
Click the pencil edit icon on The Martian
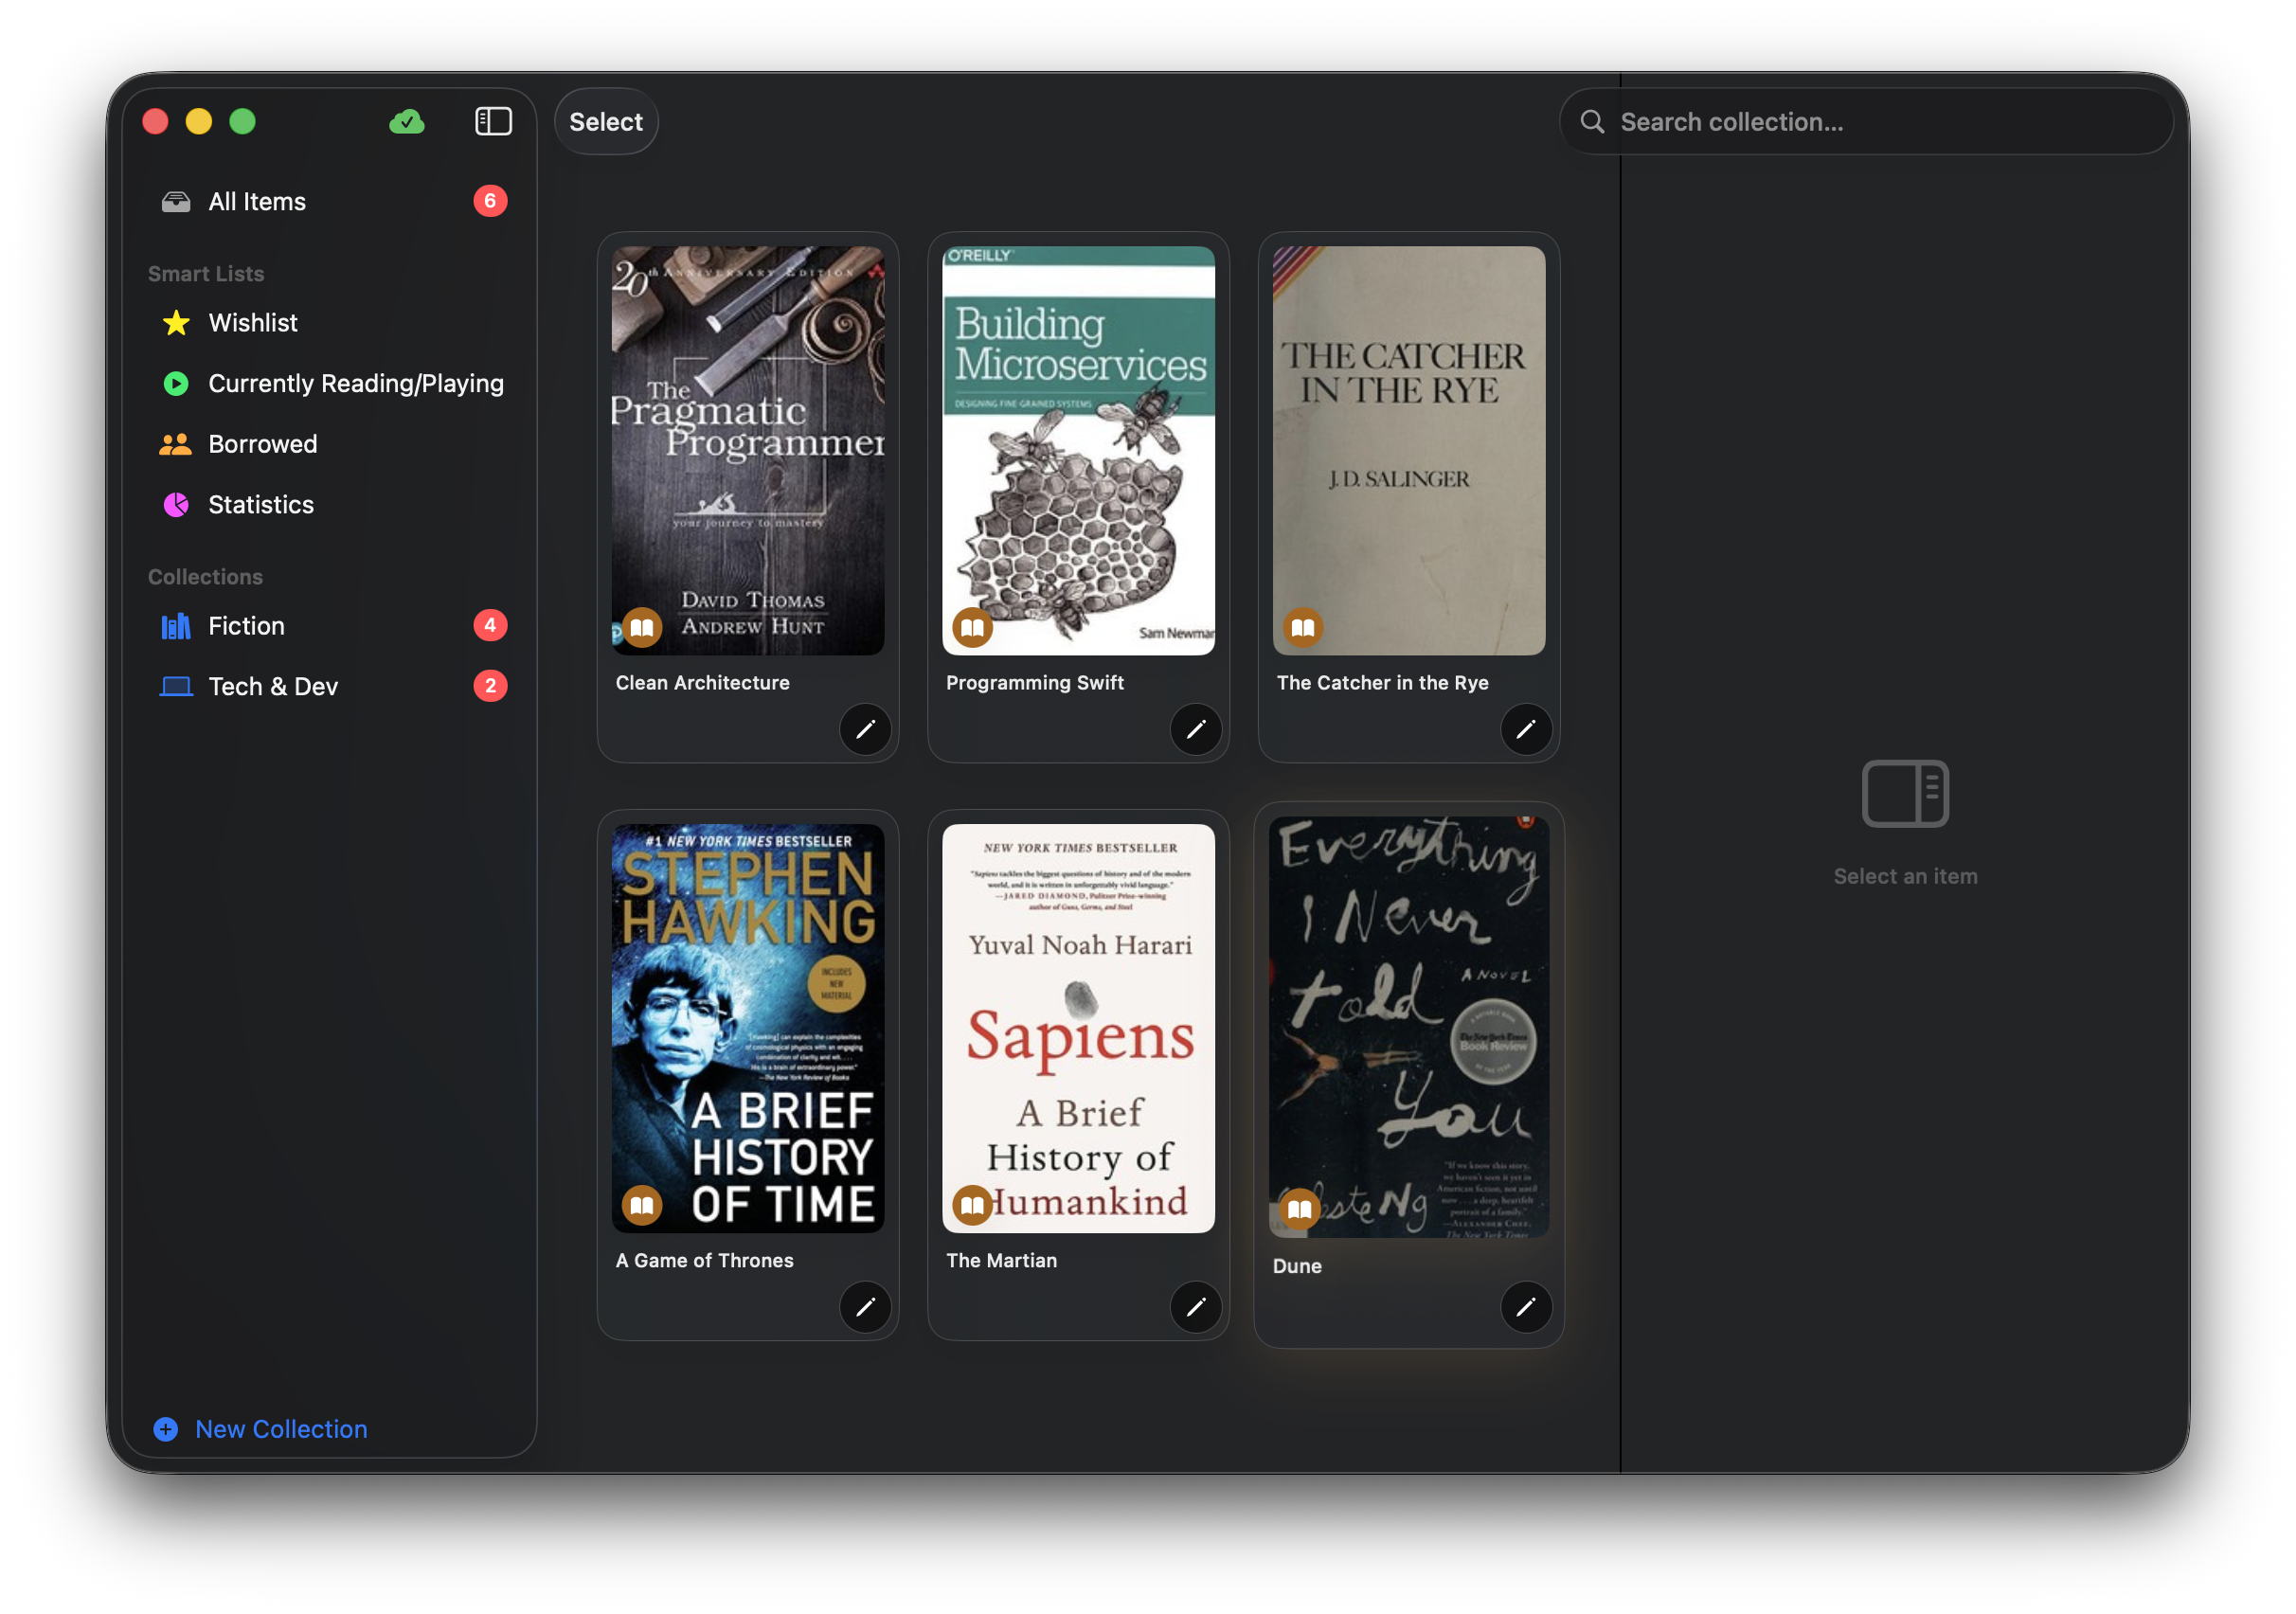[1196, 1307]
